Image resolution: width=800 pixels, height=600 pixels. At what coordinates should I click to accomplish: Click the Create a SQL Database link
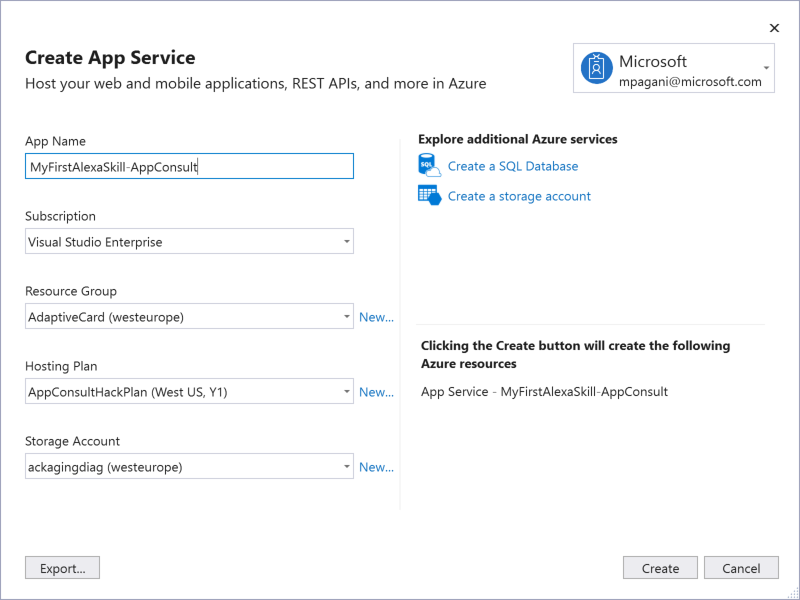coord(513,166)
